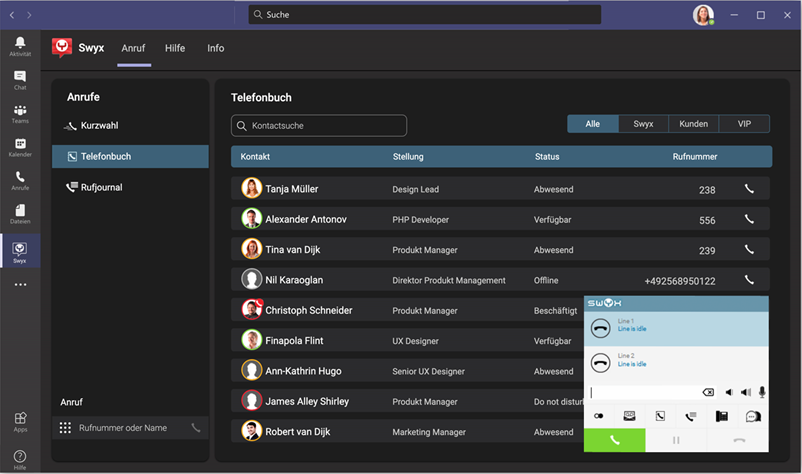Mute the microphone in Swyx softphone
The width and height of the screenshot is (802, 474).
click(762, 392)
